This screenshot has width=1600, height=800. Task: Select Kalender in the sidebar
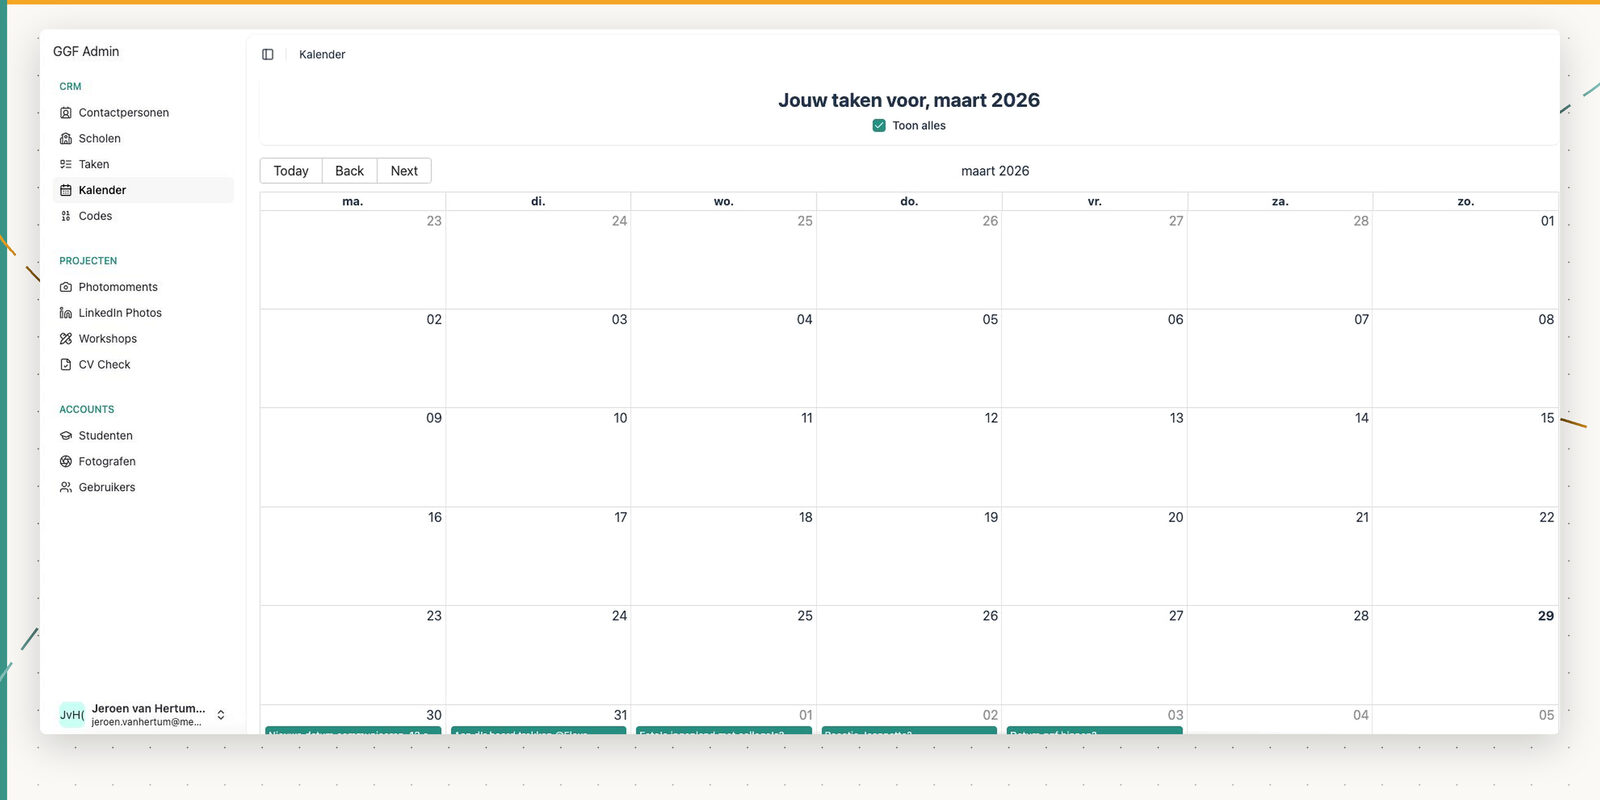102,190
